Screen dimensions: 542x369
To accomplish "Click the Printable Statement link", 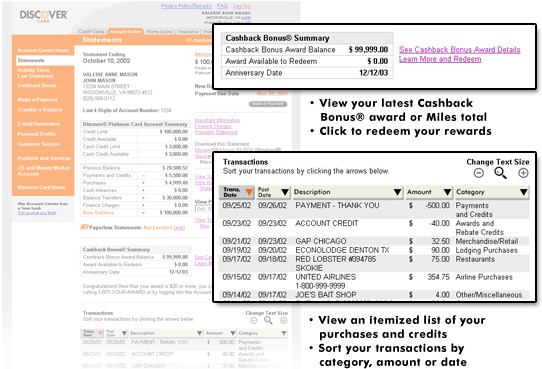I will [216, 132].
